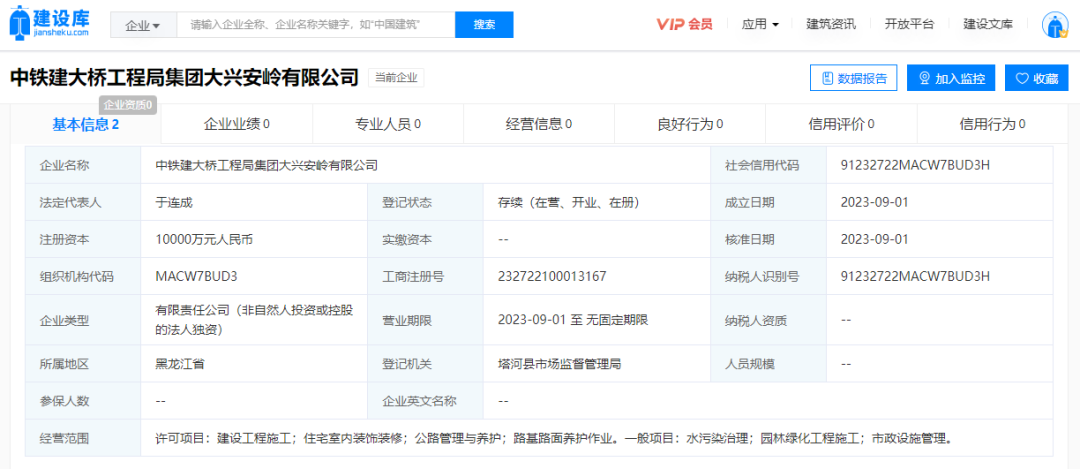Switch to the 经营信息 tab
This screenshot has width=1080, height=469.
click(x=539, y=125)
